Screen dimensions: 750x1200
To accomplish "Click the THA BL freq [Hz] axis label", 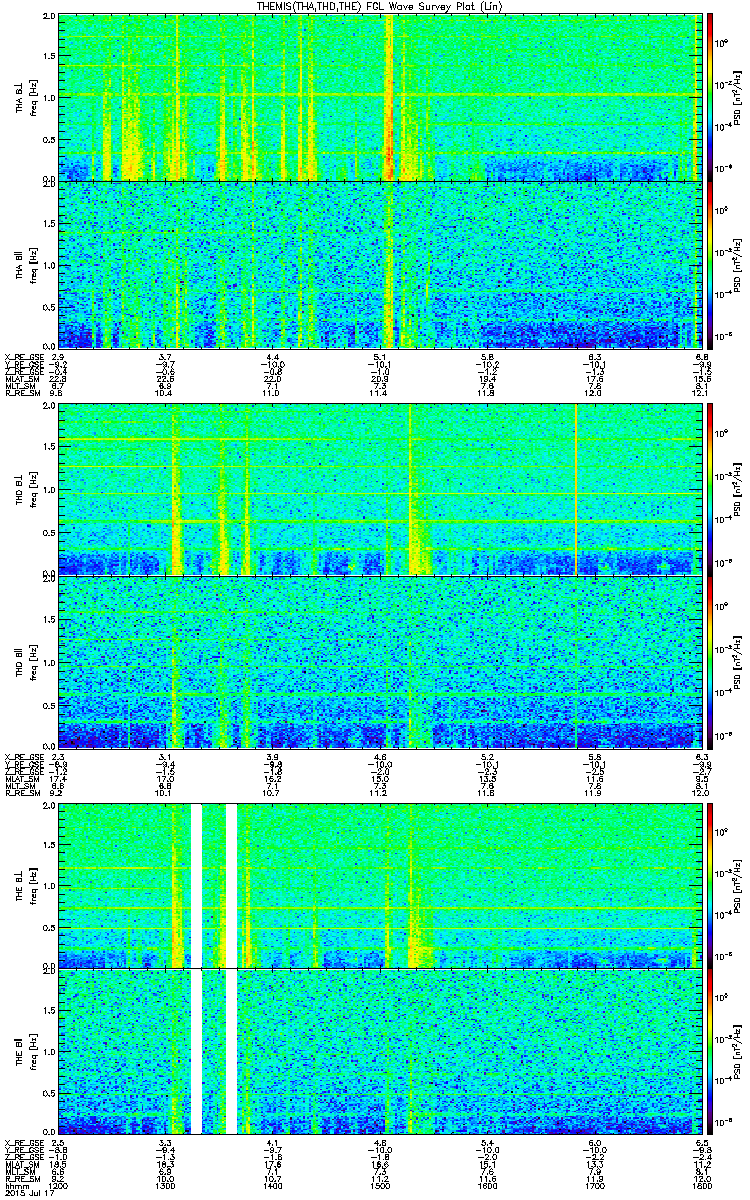I will click(x=32, y=97).
